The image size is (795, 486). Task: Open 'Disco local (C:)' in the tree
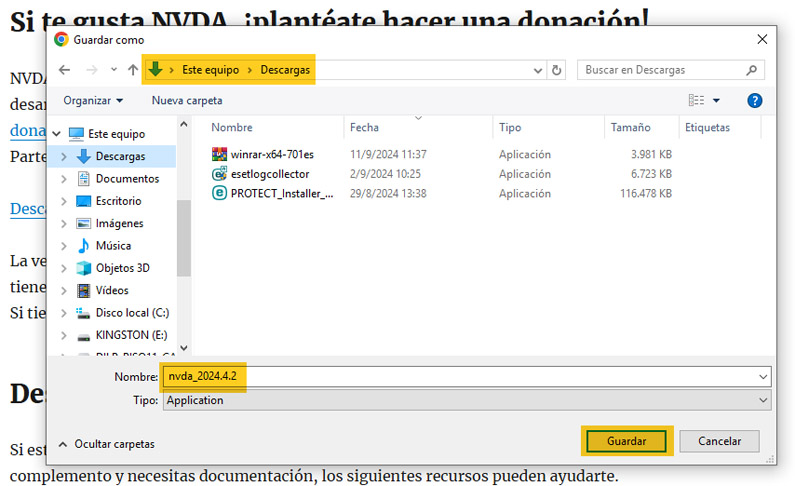point(132,312)
